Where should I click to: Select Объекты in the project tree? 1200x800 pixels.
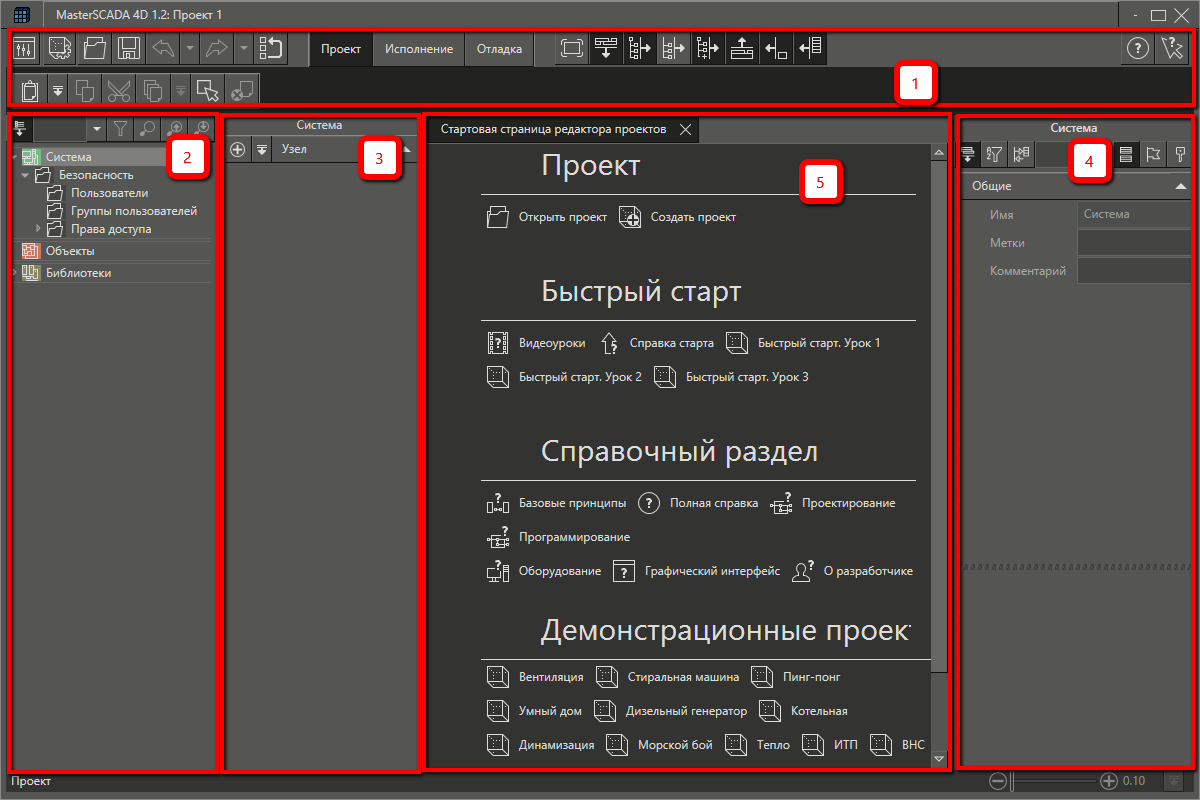tap(70, 251)
